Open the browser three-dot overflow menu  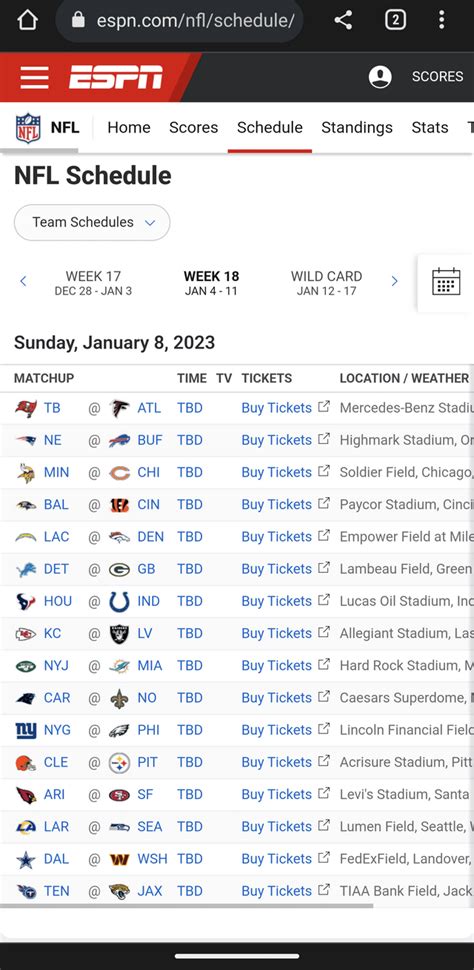point(441,20)
